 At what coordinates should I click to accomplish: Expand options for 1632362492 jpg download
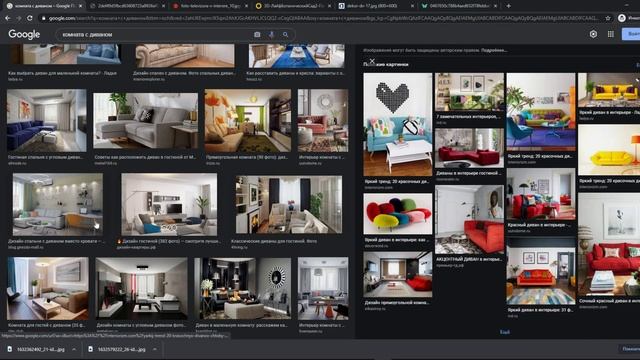(x=74, y=349)
